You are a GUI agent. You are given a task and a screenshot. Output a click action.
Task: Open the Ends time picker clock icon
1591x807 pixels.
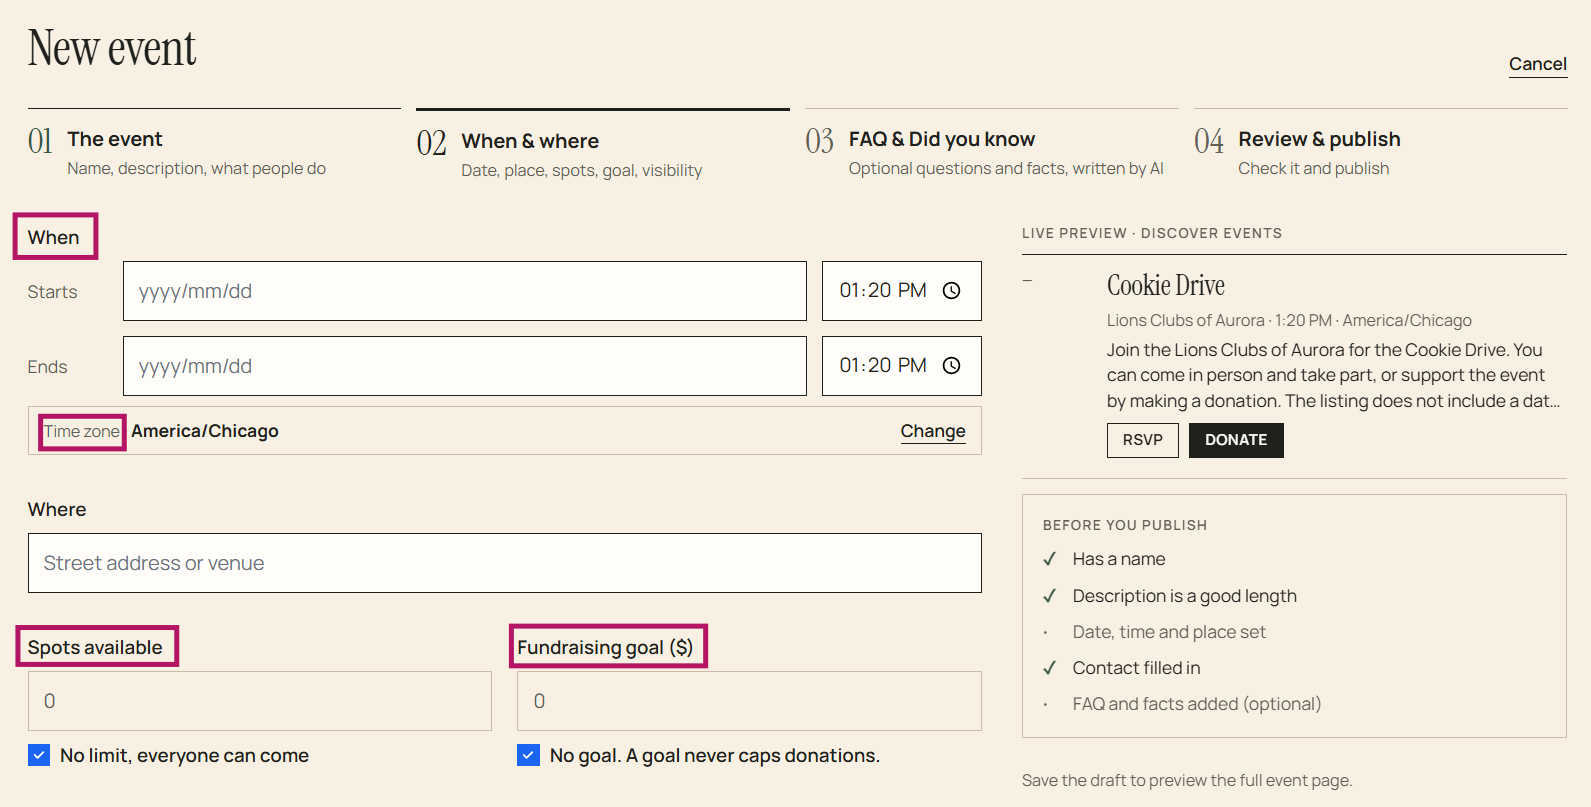tap(952, 366)
